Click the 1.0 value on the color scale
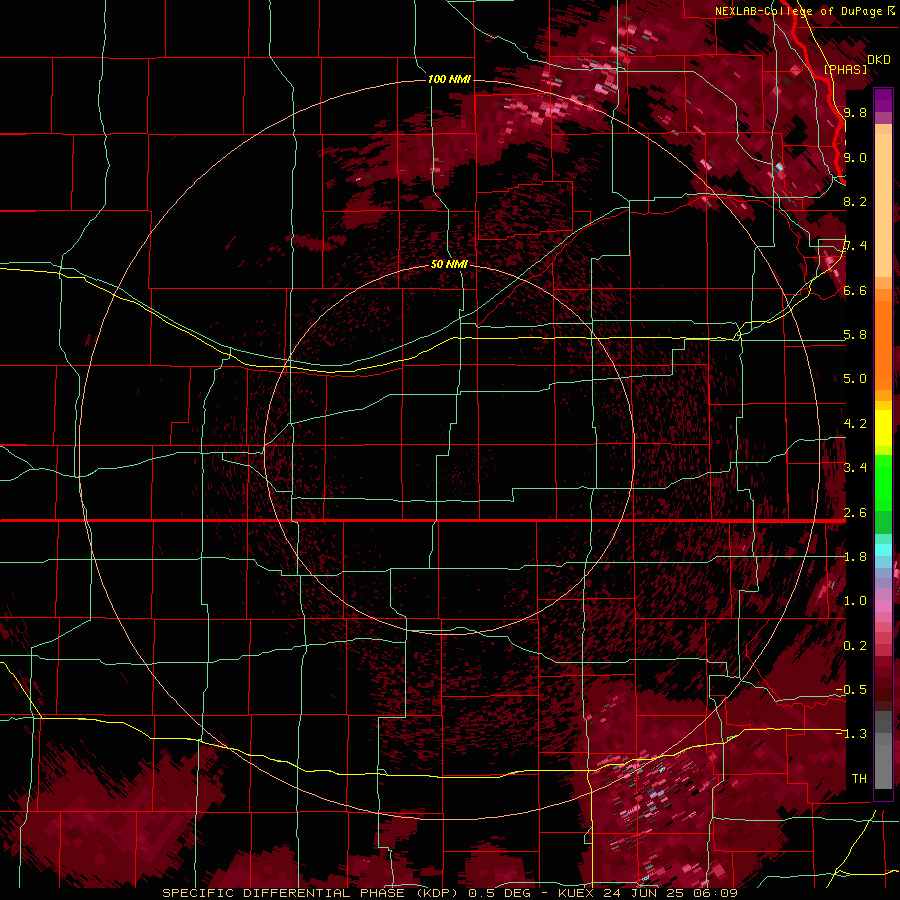The width and height of the screenshot is (900, 900). pos(855,601)
